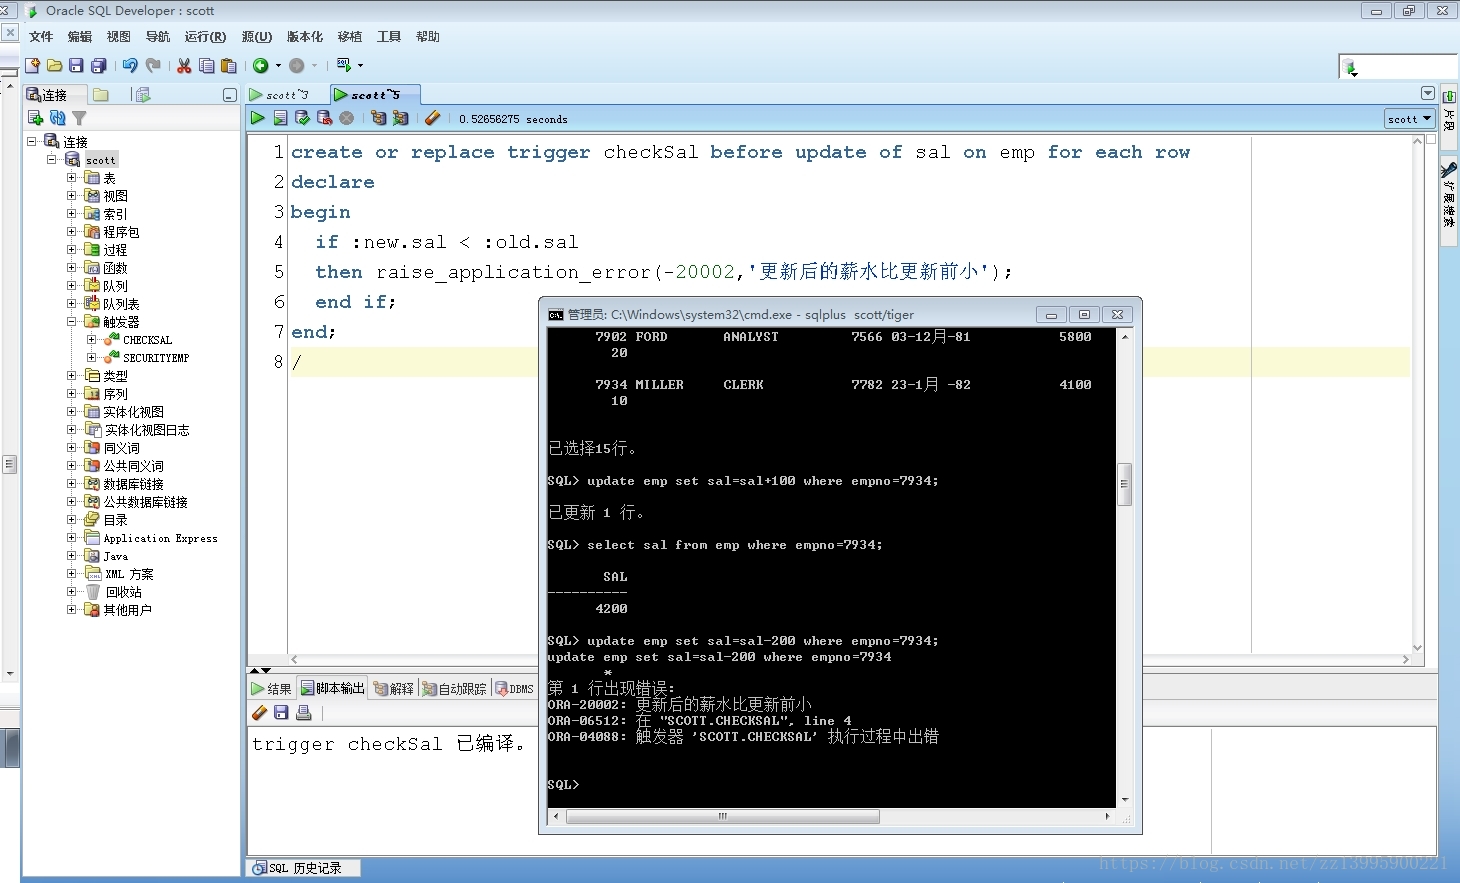
Task: Click the Explain Plan icon in worksheet toolbar
Action: 378,118
